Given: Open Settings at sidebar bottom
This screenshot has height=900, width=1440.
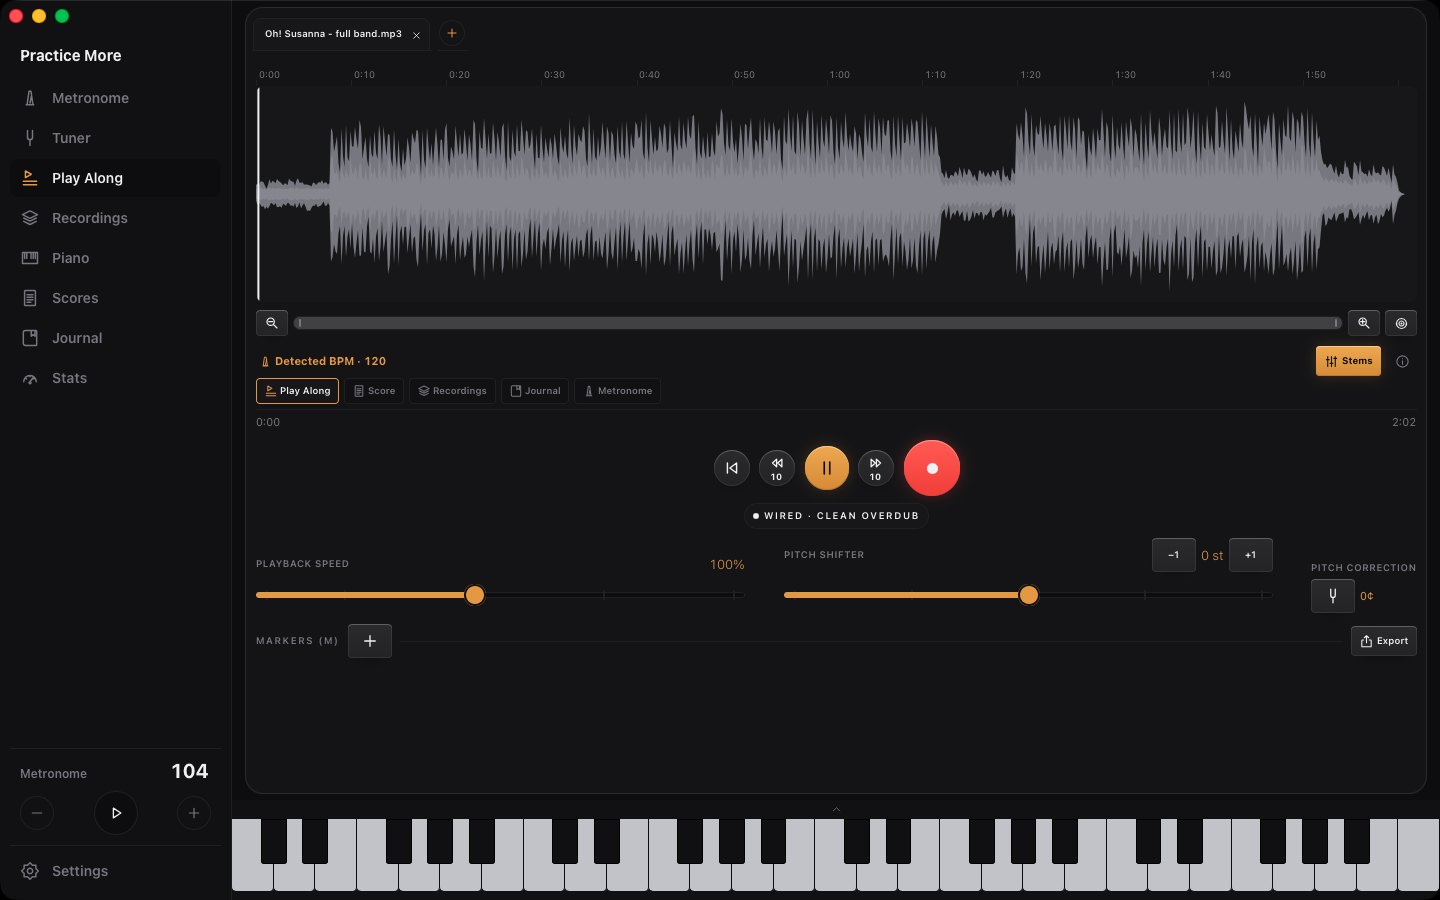Looking at the screenshot, I should (x=115, y=871).
